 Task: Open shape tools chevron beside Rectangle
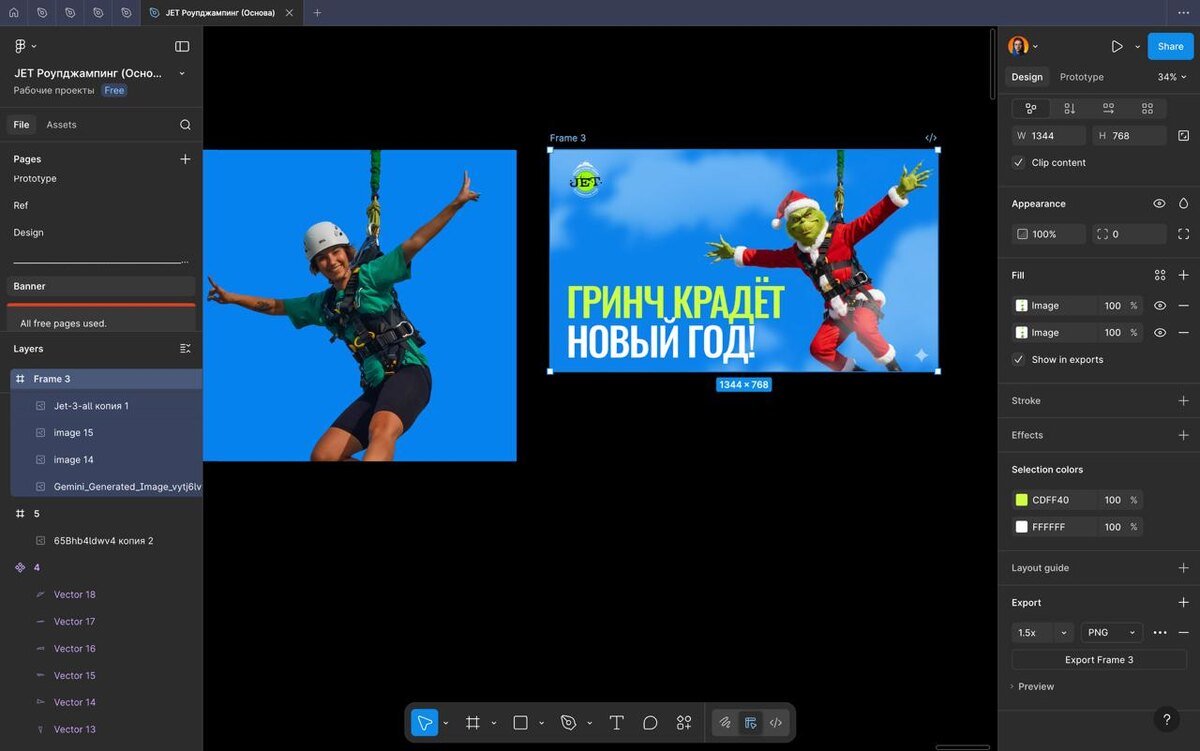[542, 723]
